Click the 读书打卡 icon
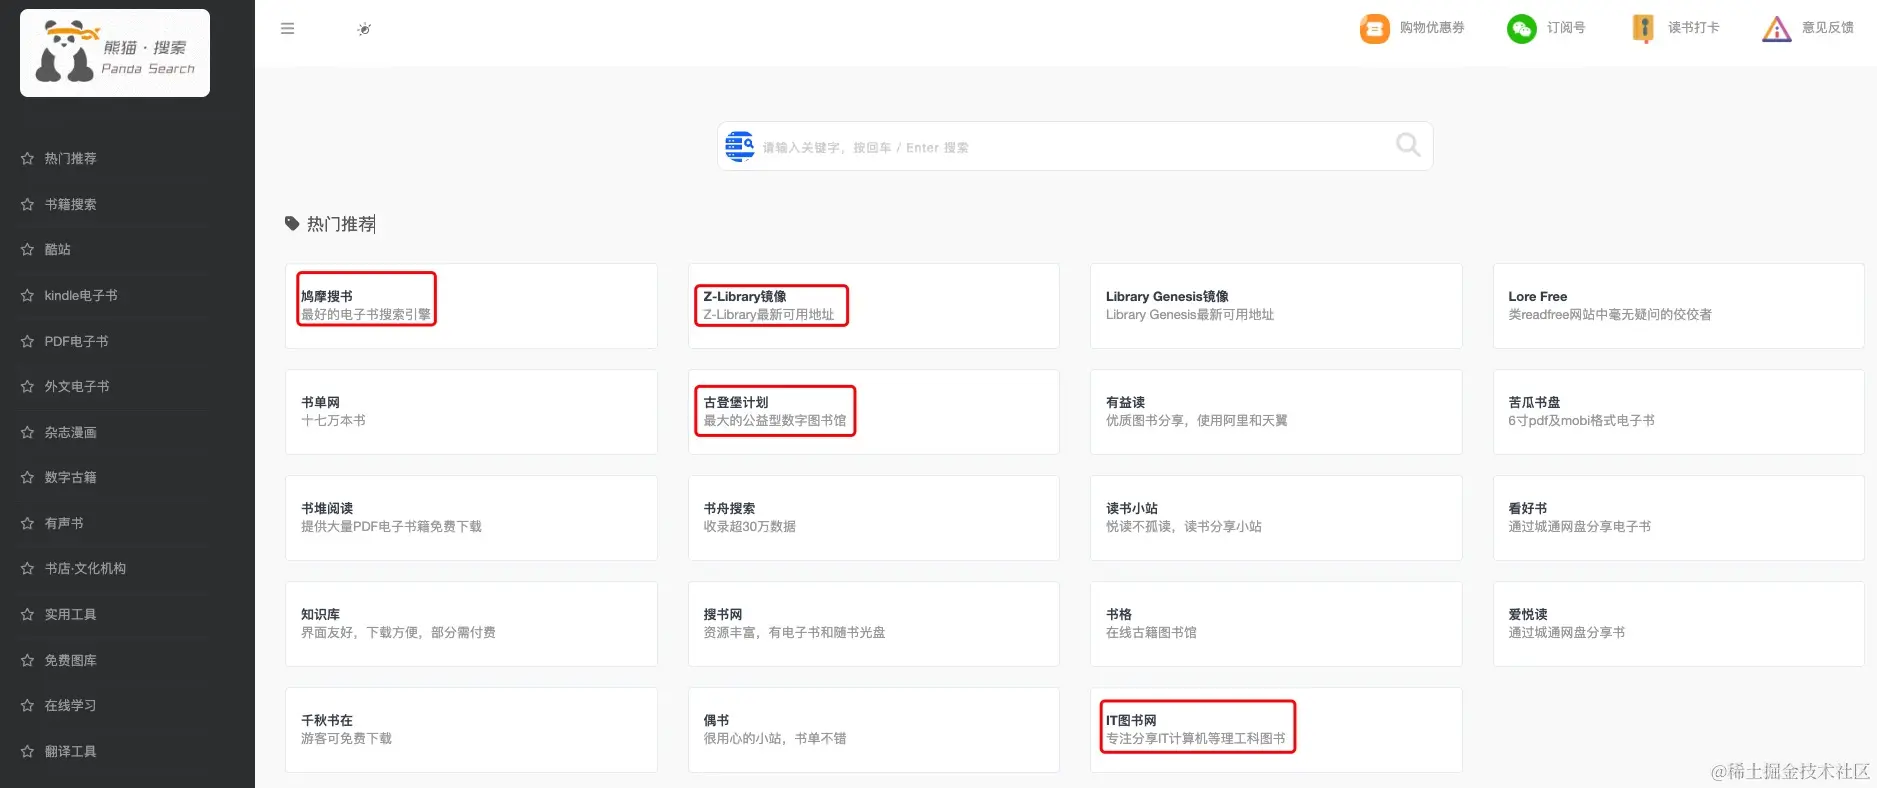This screenshot has height=788, width=1877. pyautogui.click(x=1643, y=28)
